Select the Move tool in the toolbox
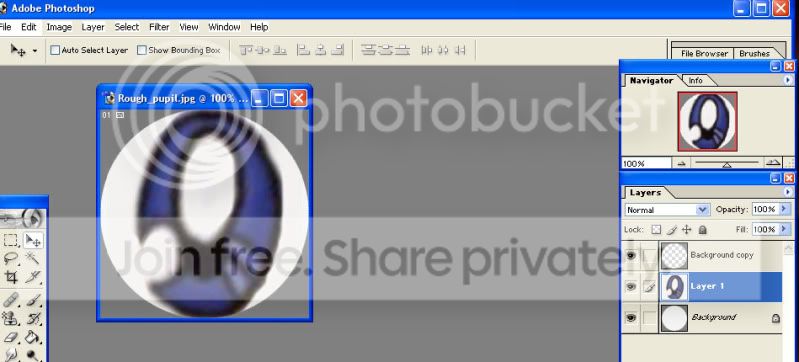The image size is (799, 362). [x=33, y=240]
